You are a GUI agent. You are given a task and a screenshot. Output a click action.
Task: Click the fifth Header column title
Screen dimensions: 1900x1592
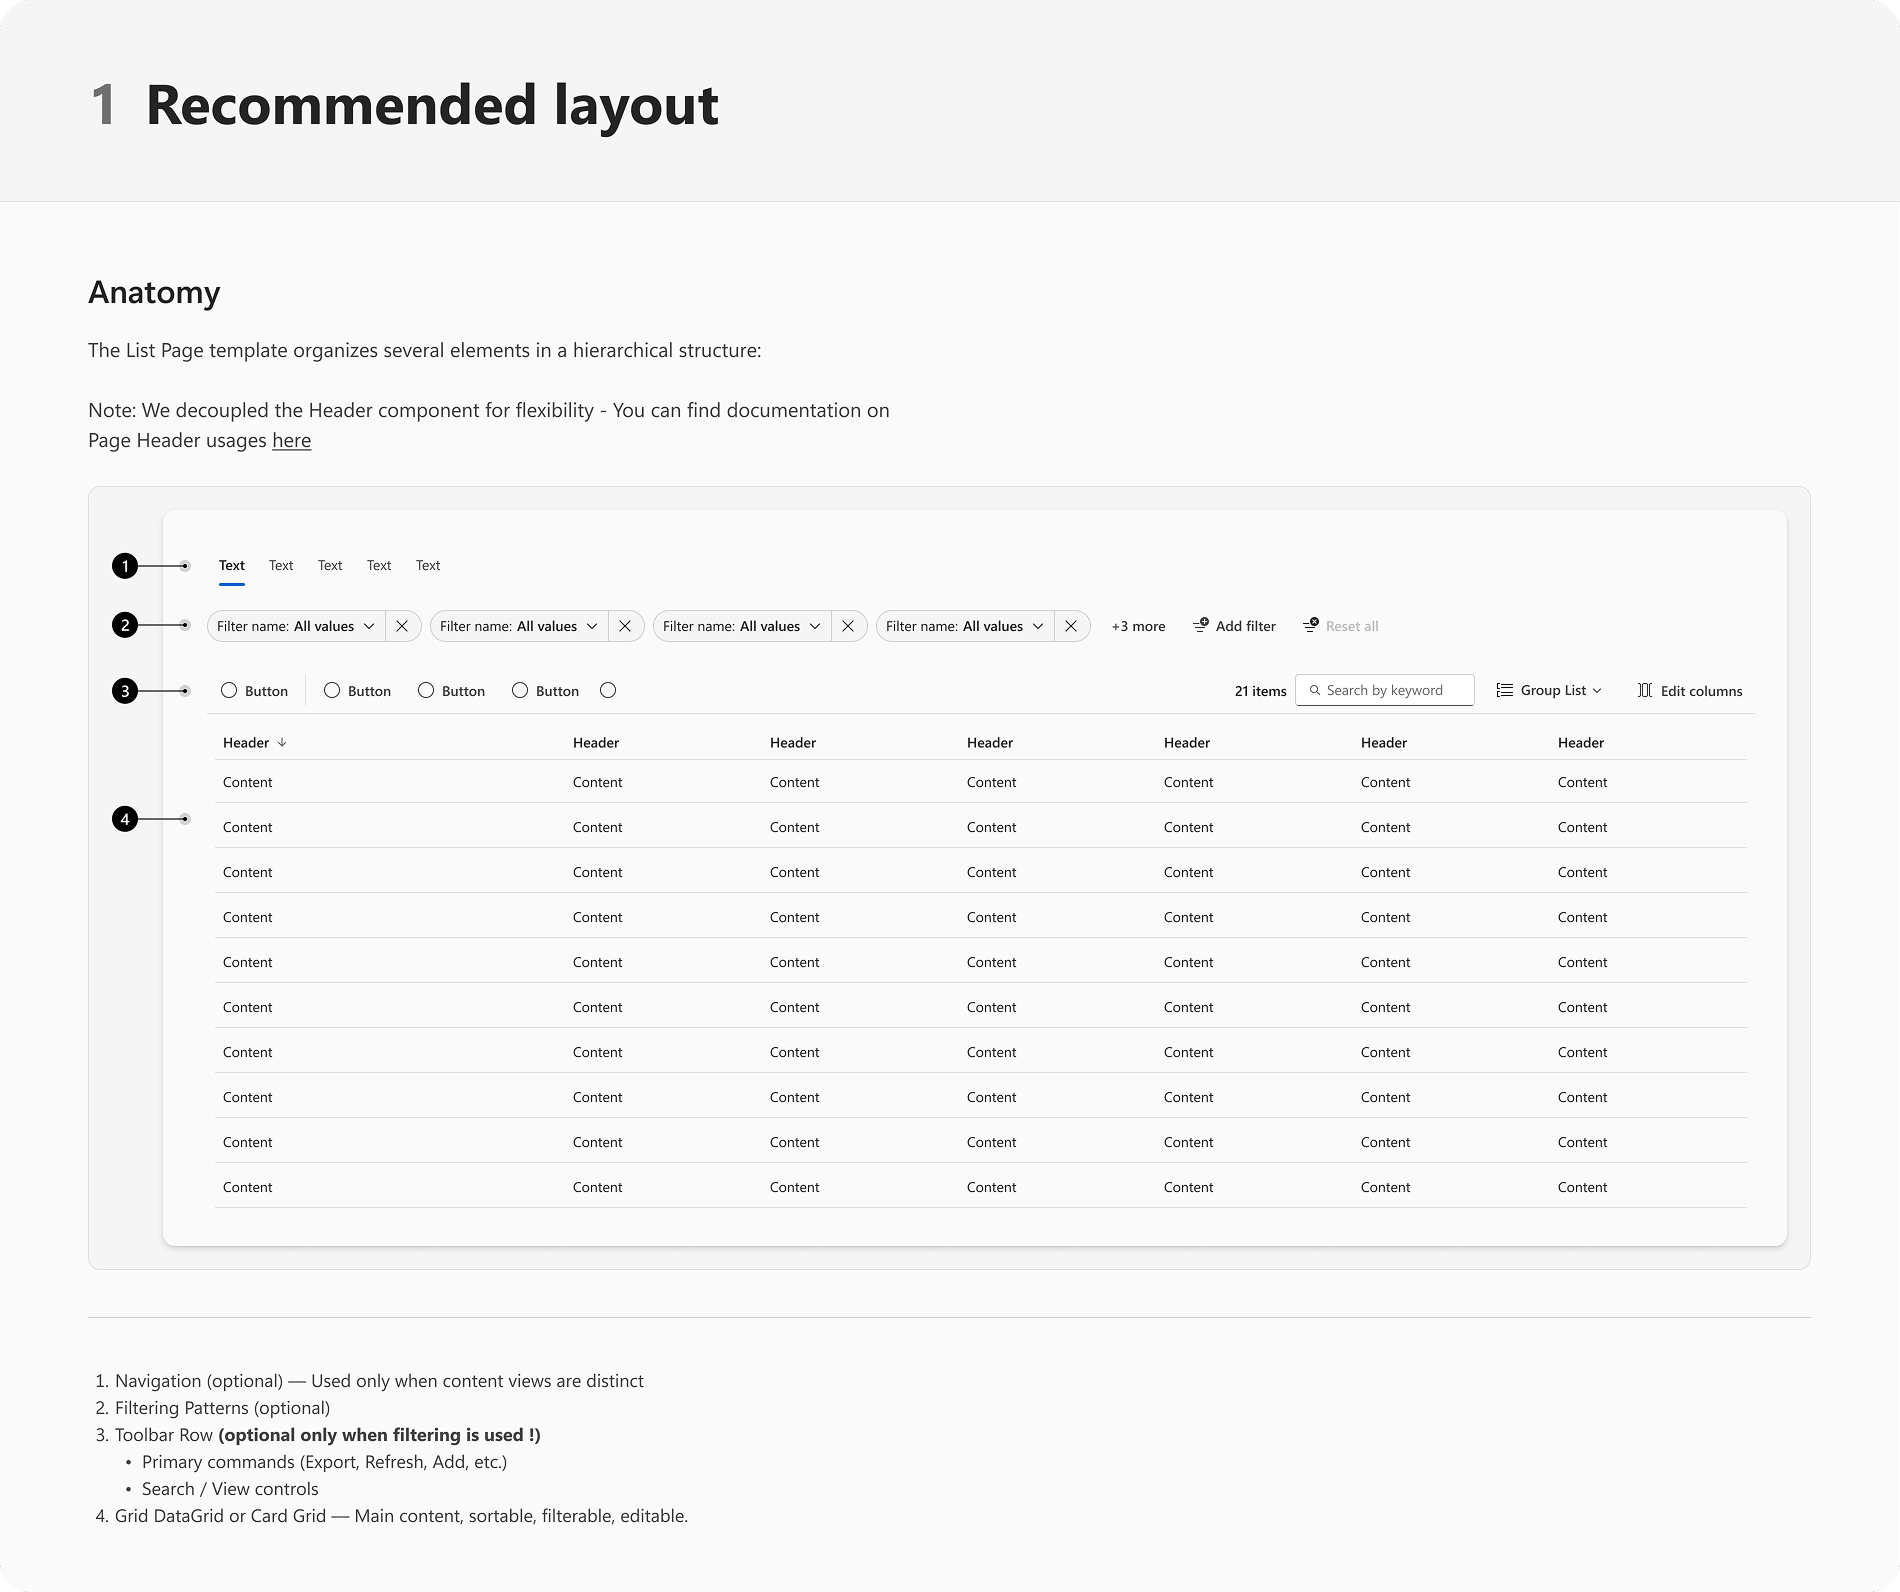pos(1187,742)
